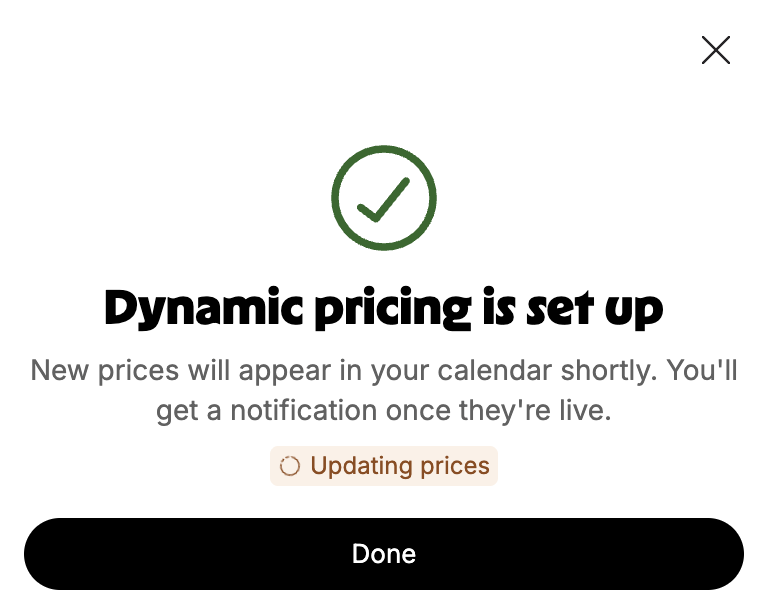Dismiss the confirmation via the top-right X

pos(715,50)
